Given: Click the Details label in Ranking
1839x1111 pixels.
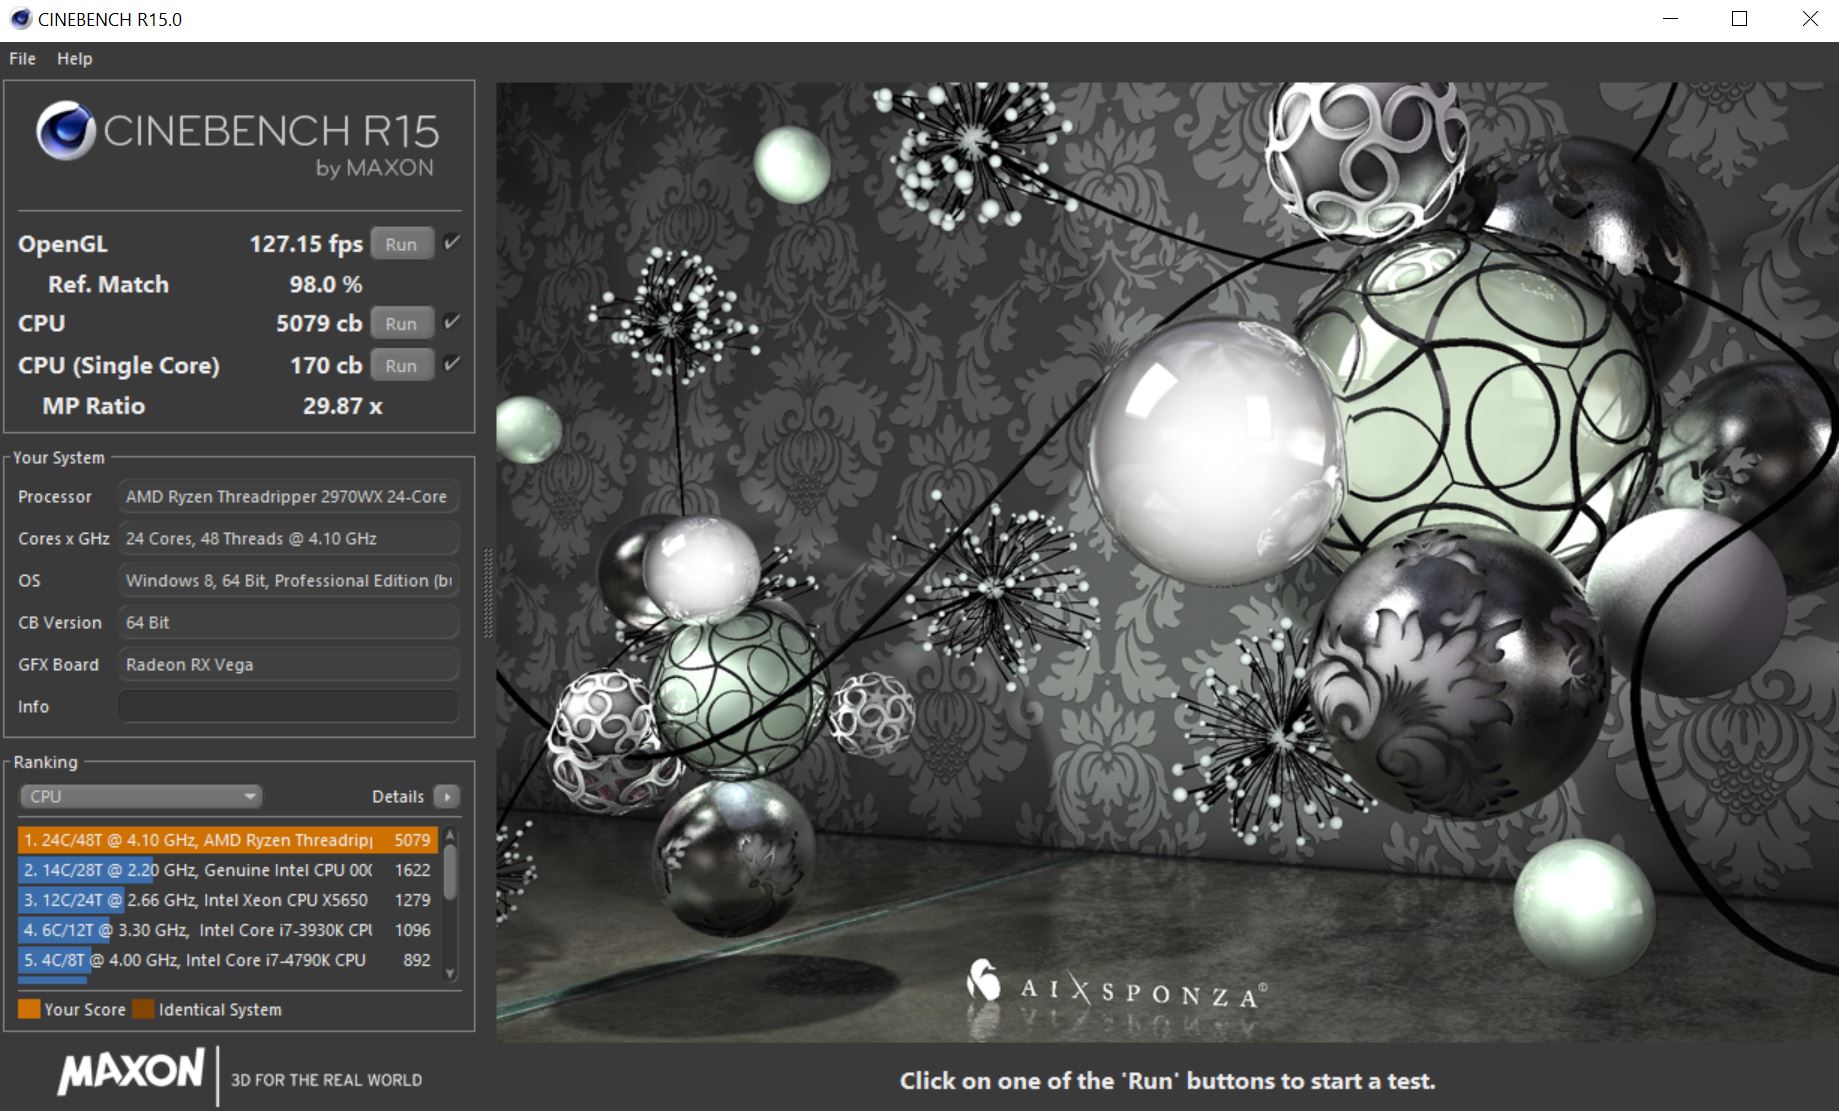Looking at the screenshot, I should click(398, 796).
